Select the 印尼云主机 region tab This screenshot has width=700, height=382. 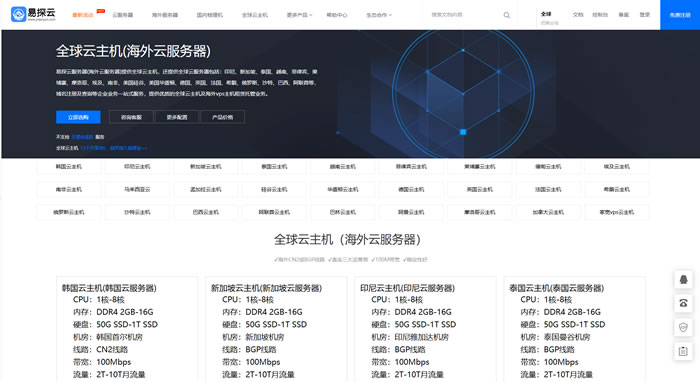pyautogui.click(x=137, y=166)
